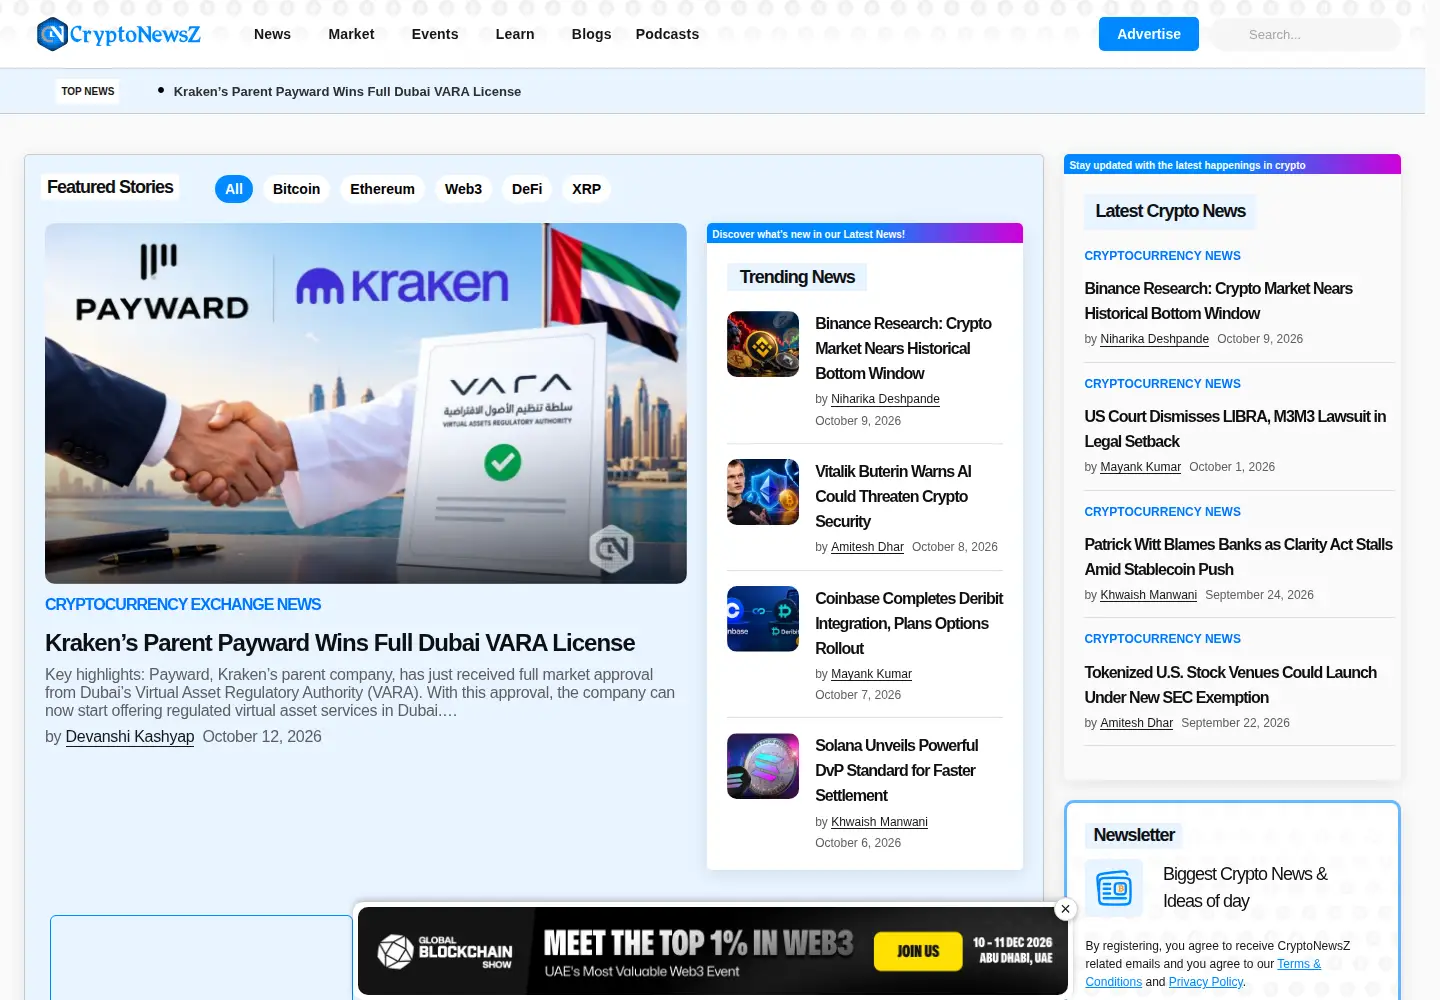The image size is (1440, 1000).
Task: Open the Vitalik Buterin article thumbnail
Action: point(763,492)
